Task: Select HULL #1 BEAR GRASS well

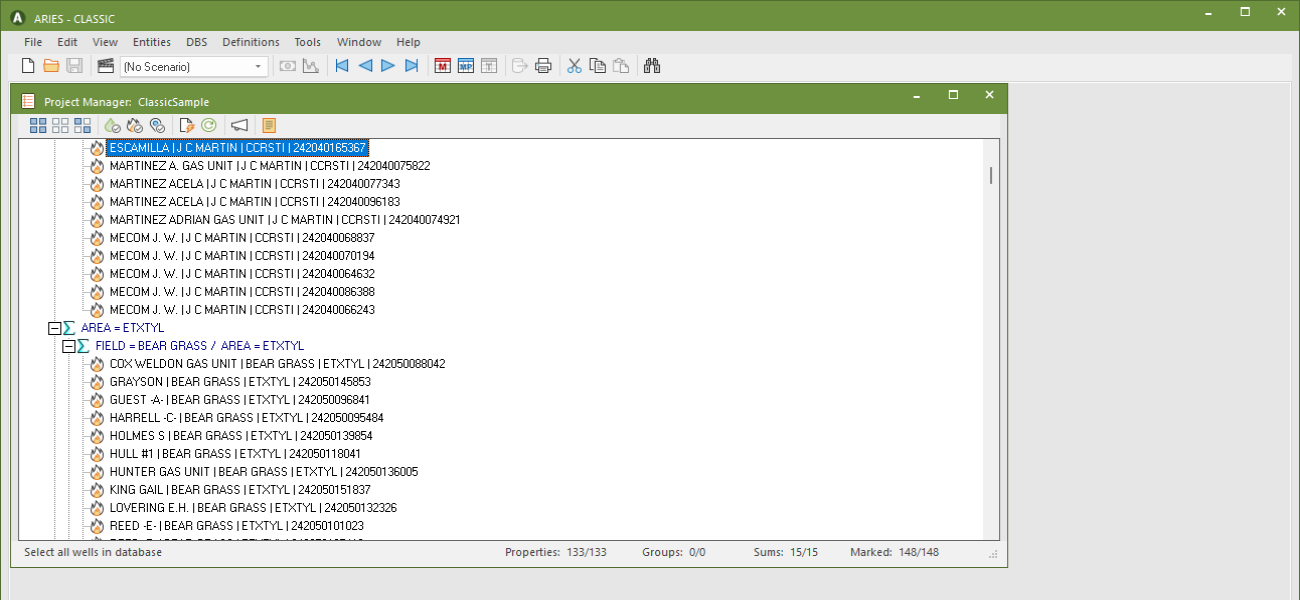Action: pos(234,454)
